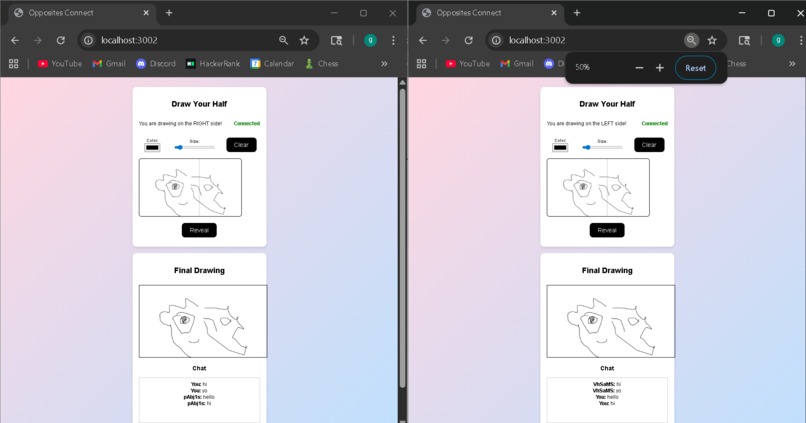
Task: Open the color picker in right window
Action: pyautogui.click(x=560, y=148)
